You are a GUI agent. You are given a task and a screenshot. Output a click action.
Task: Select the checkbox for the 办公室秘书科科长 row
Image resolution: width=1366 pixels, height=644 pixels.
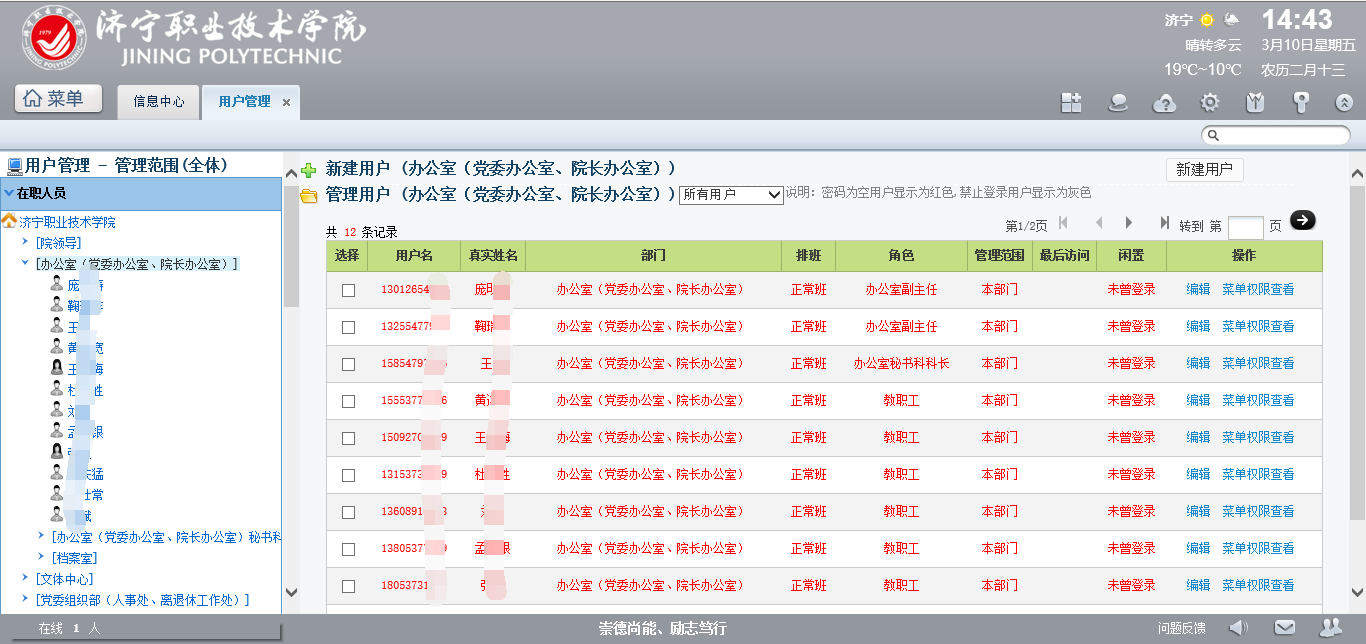(x=348, y=364)
